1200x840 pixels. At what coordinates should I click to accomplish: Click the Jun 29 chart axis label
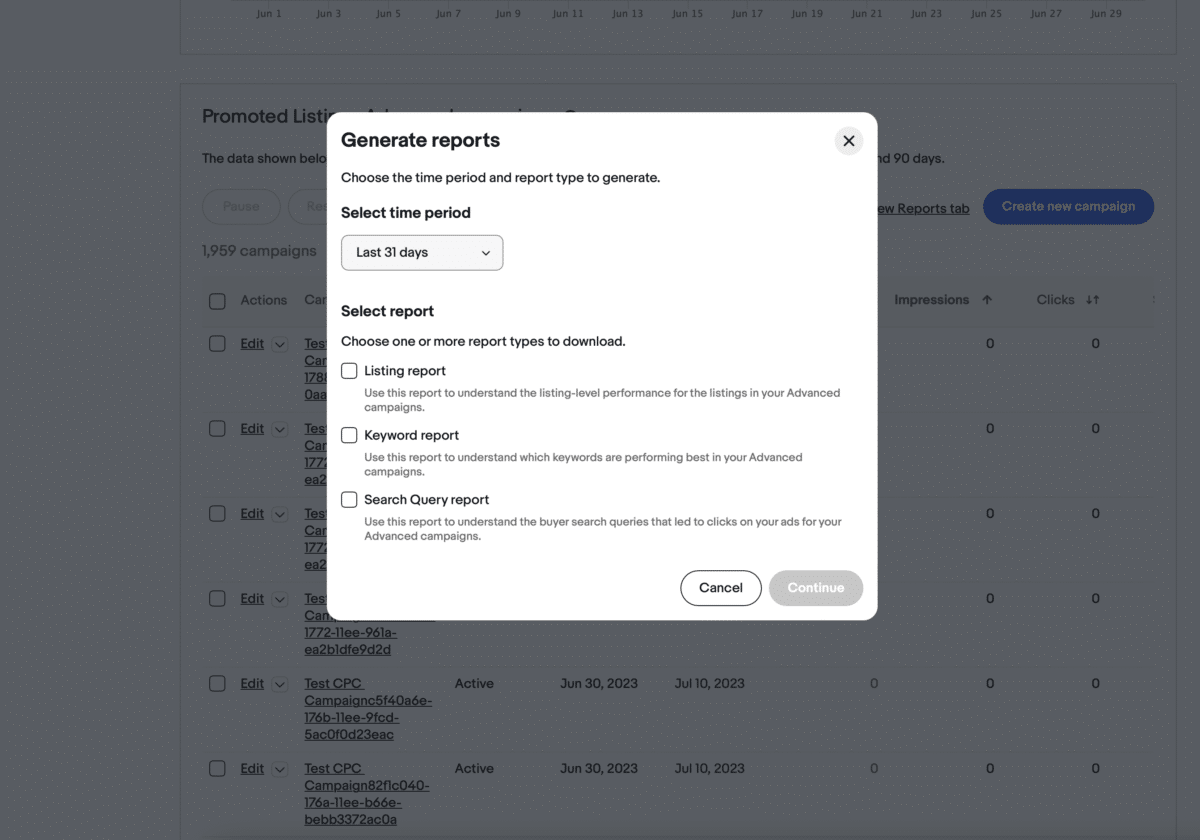pos(1106,14)
